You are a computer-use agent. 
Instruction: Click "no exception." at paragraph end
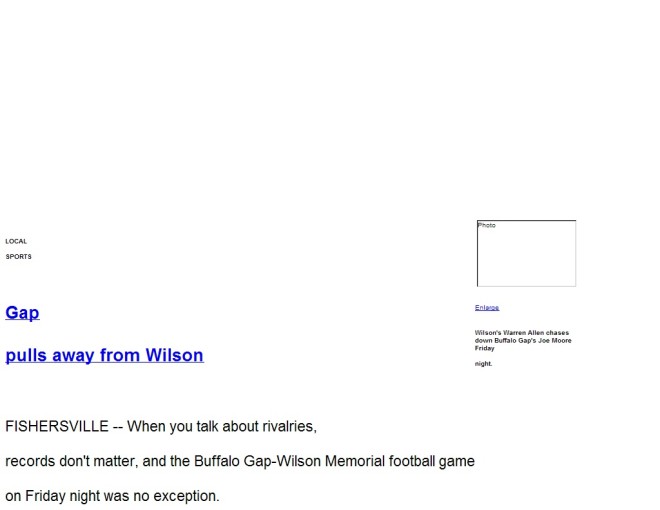coord(176,496)
